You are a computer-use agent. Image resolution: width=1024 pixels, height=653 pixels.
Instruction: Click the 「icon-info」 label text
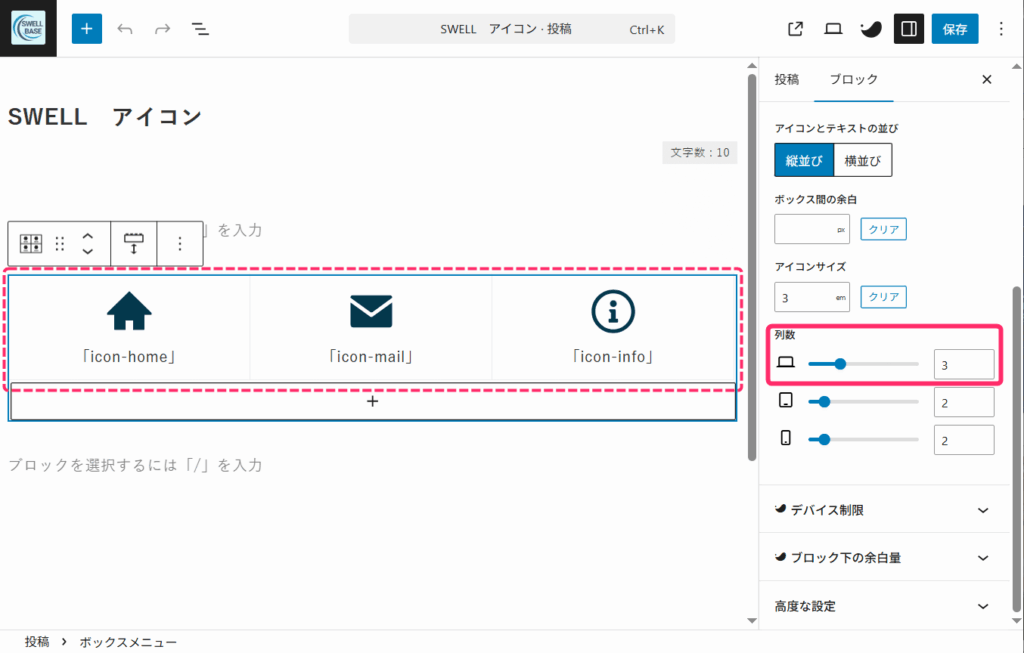click(613, 357)
